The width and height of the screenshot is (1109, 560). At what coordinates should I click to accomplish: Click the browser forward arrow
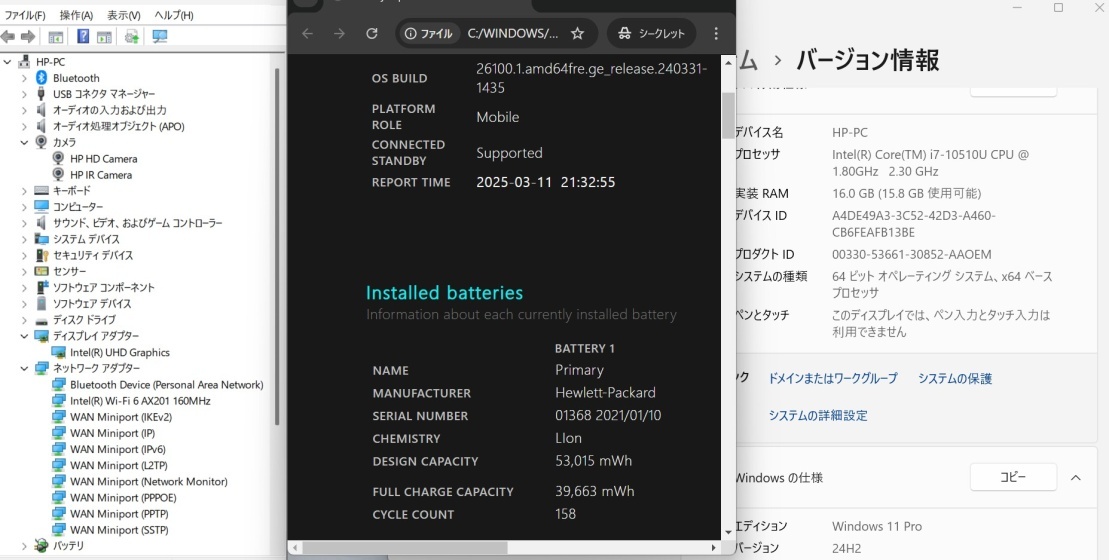(x=339, y=33)
